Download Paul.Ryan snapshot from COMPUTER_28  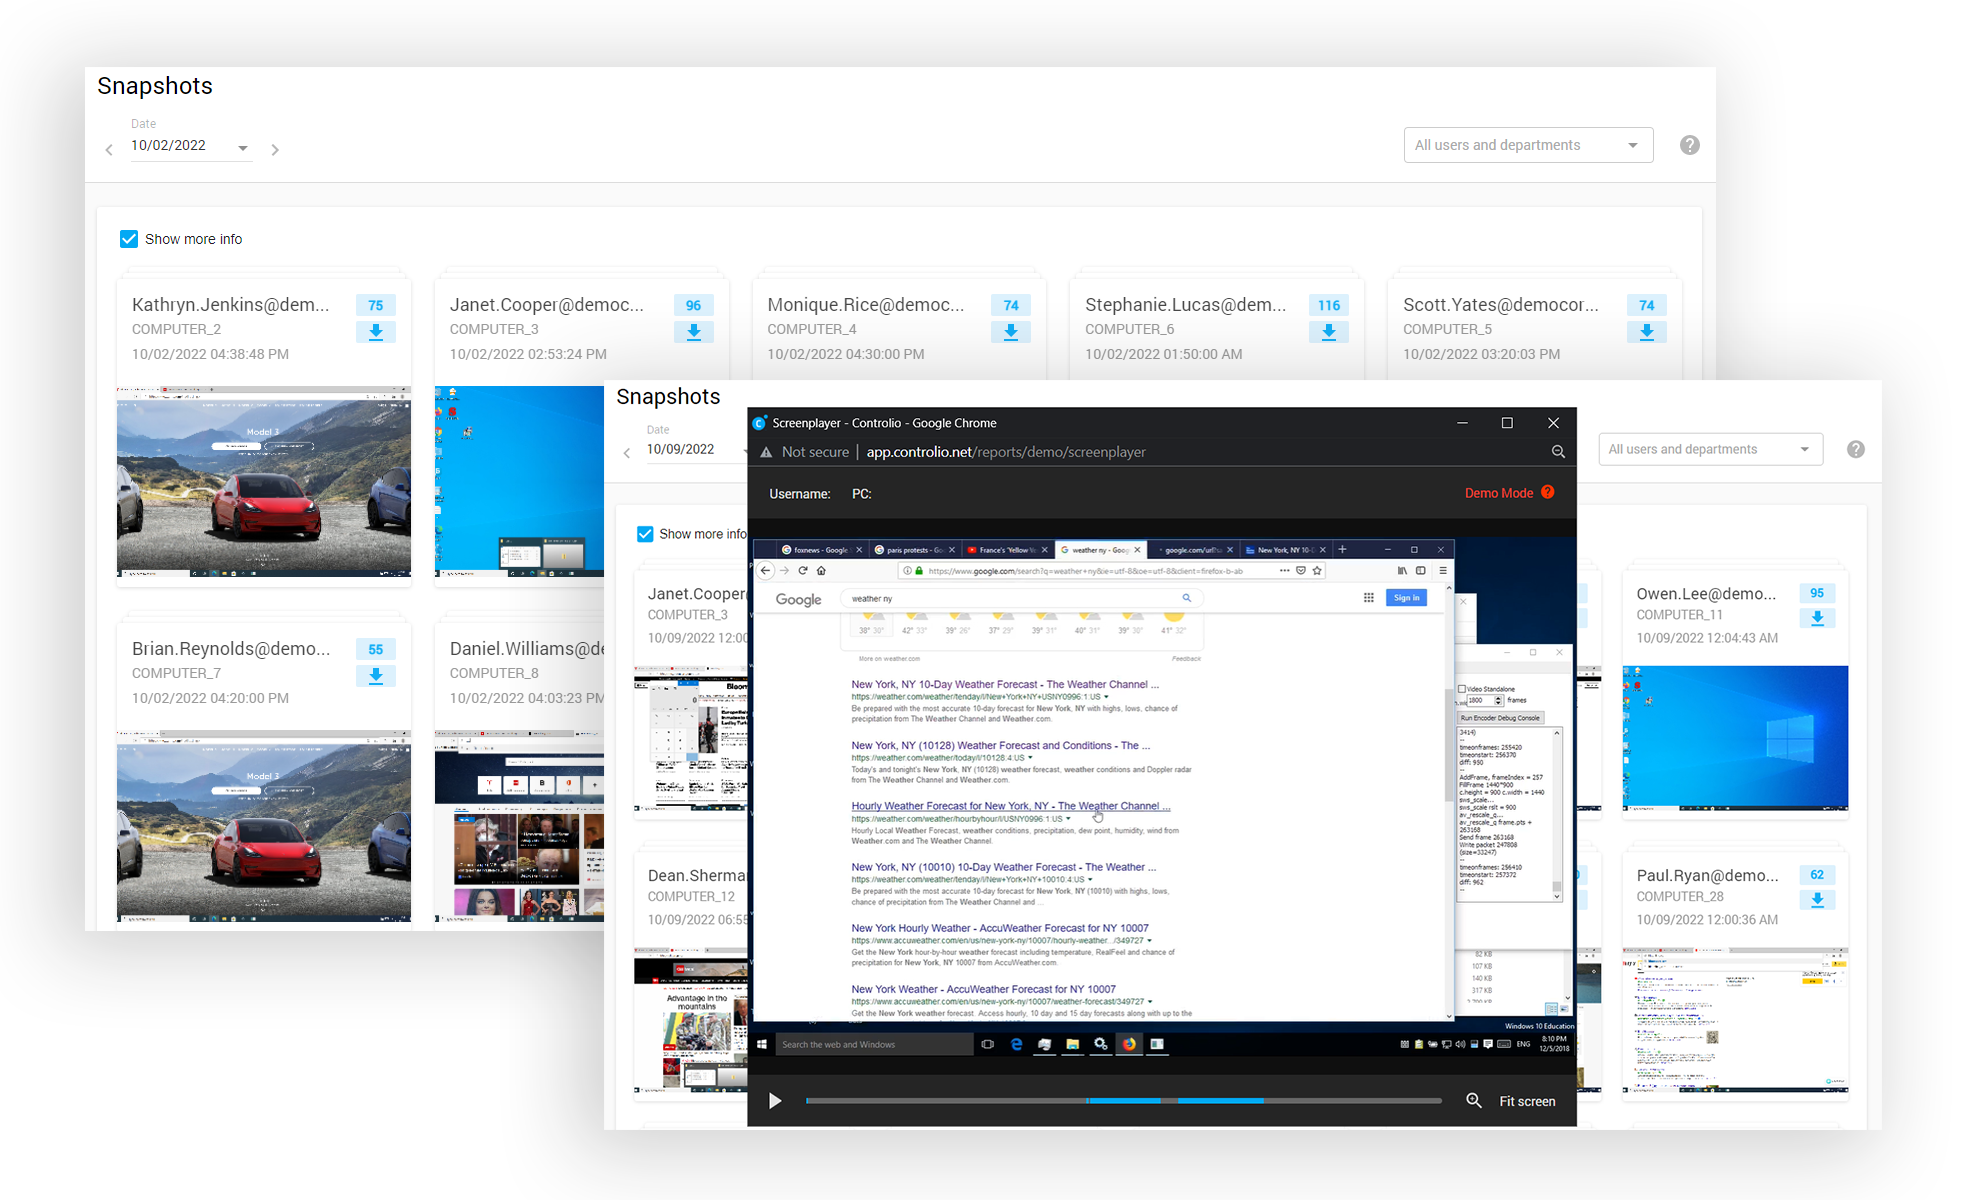pos(1816,900)
